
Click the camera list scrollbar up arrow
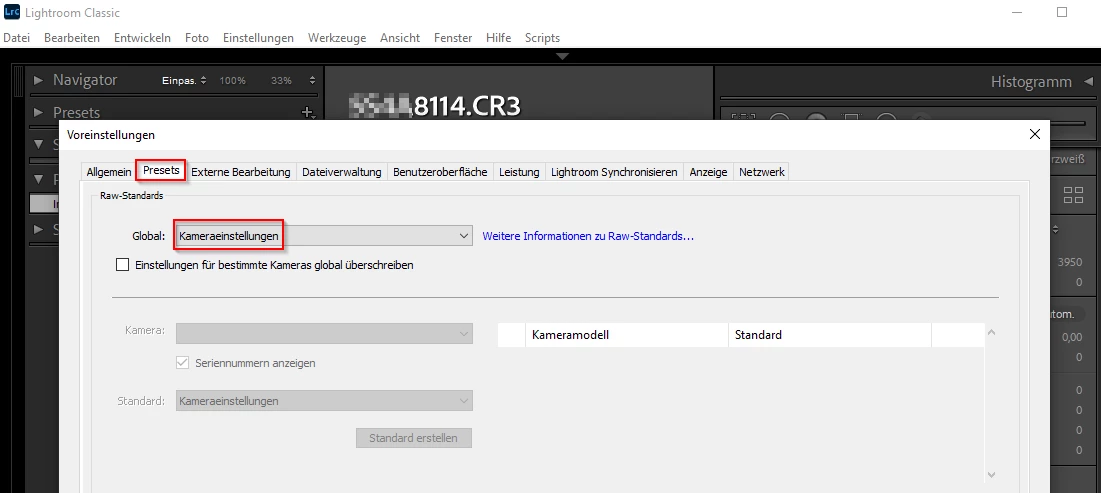(991, 332)
